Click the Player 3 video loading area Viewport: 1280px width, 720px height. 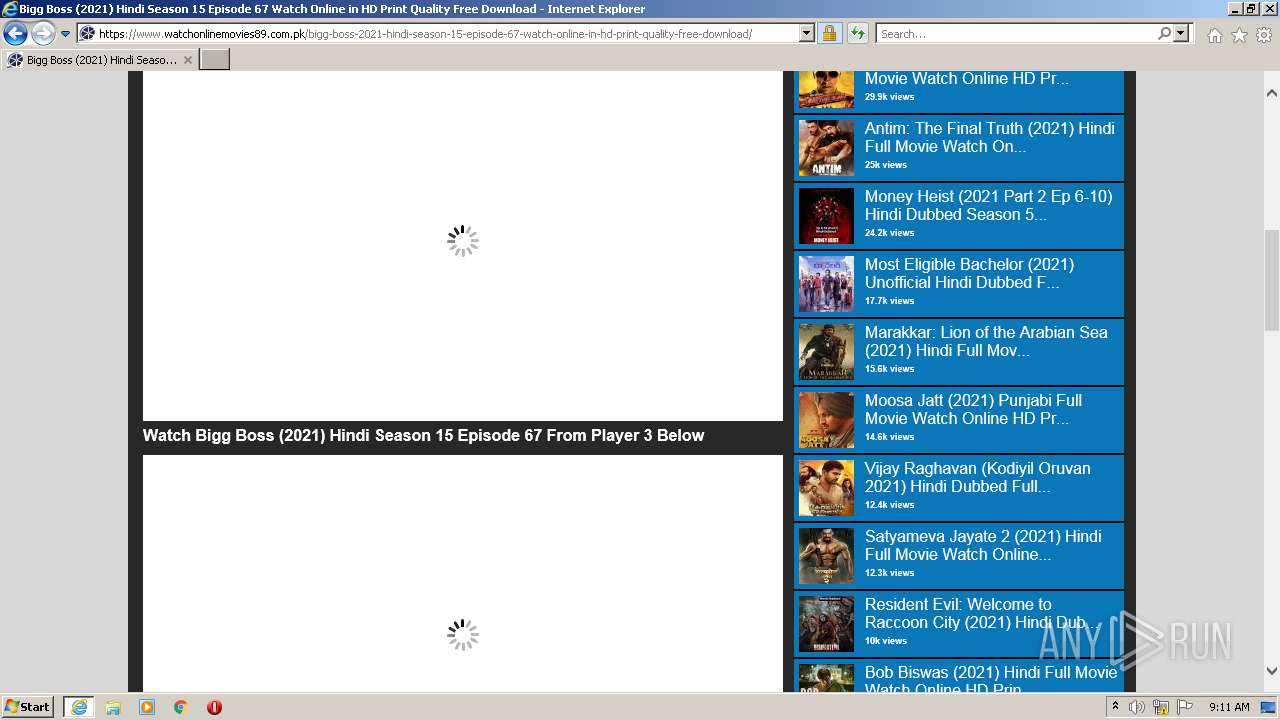point(463,574)
